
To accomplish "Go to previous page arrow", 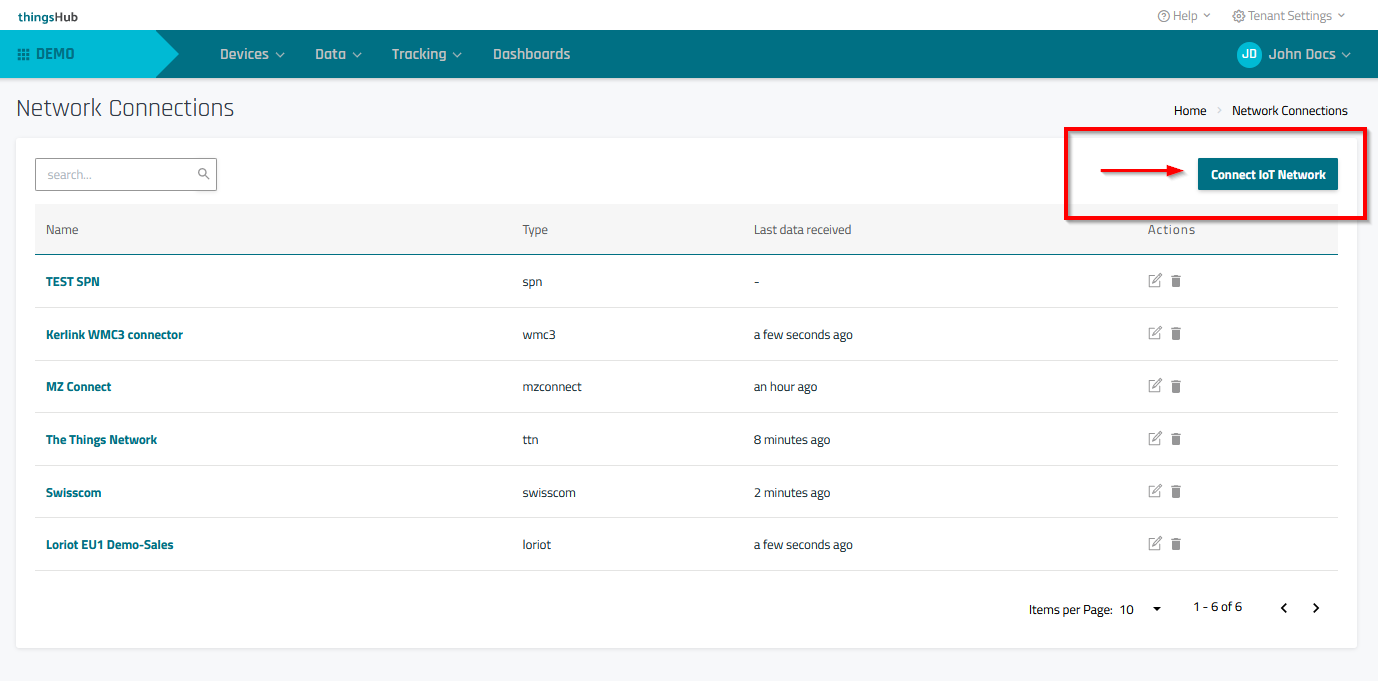I will tap(1284, 608).
